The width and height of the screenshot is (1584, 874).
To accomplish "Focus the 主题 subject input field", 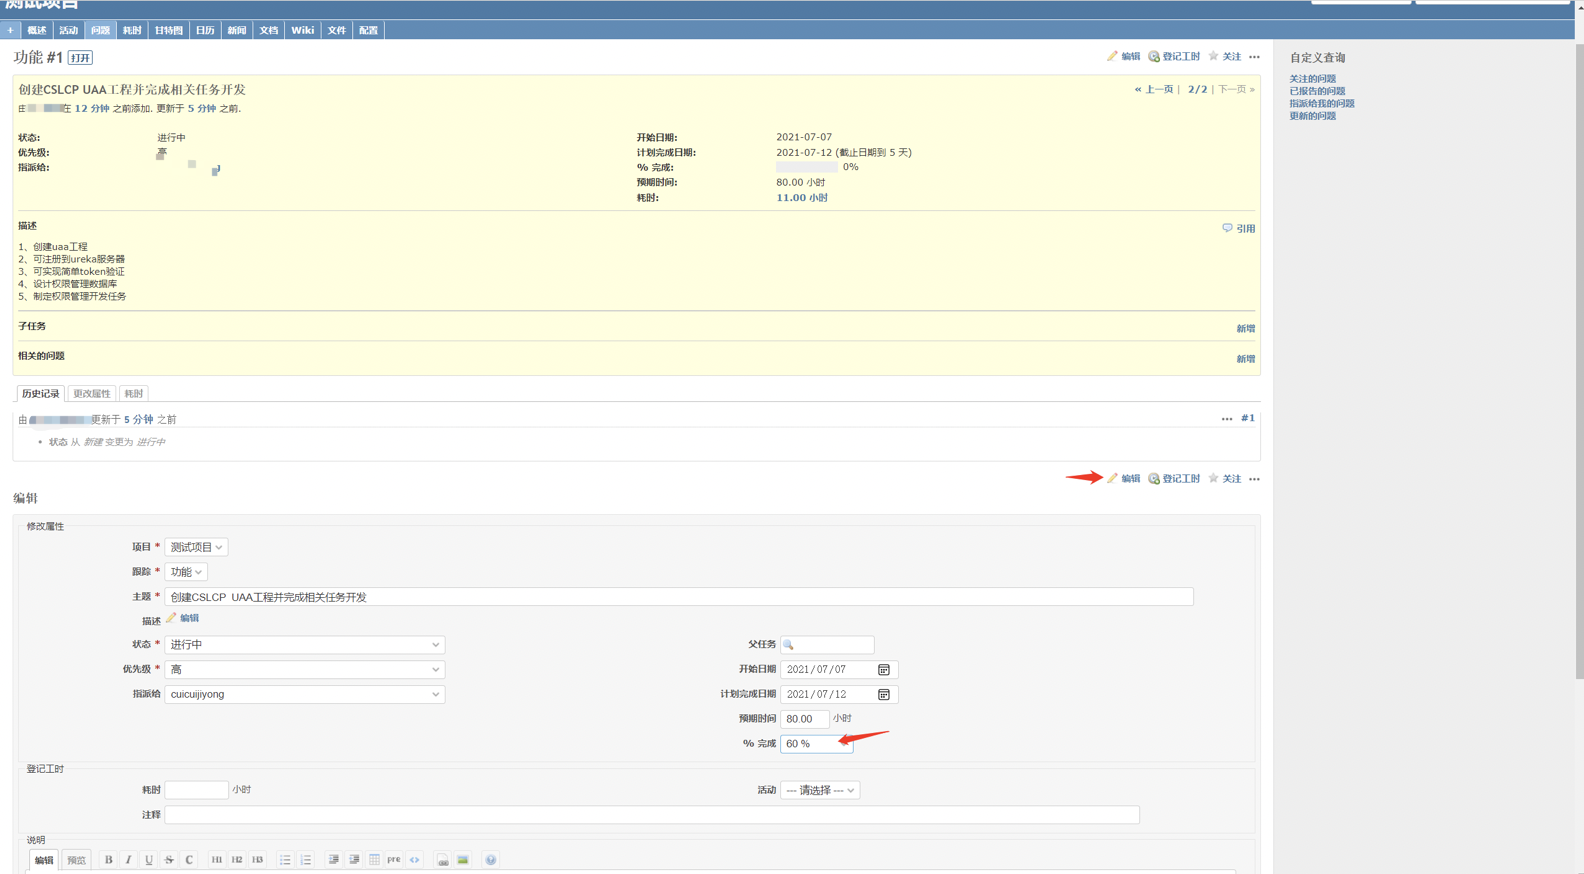I will [679, 597].
